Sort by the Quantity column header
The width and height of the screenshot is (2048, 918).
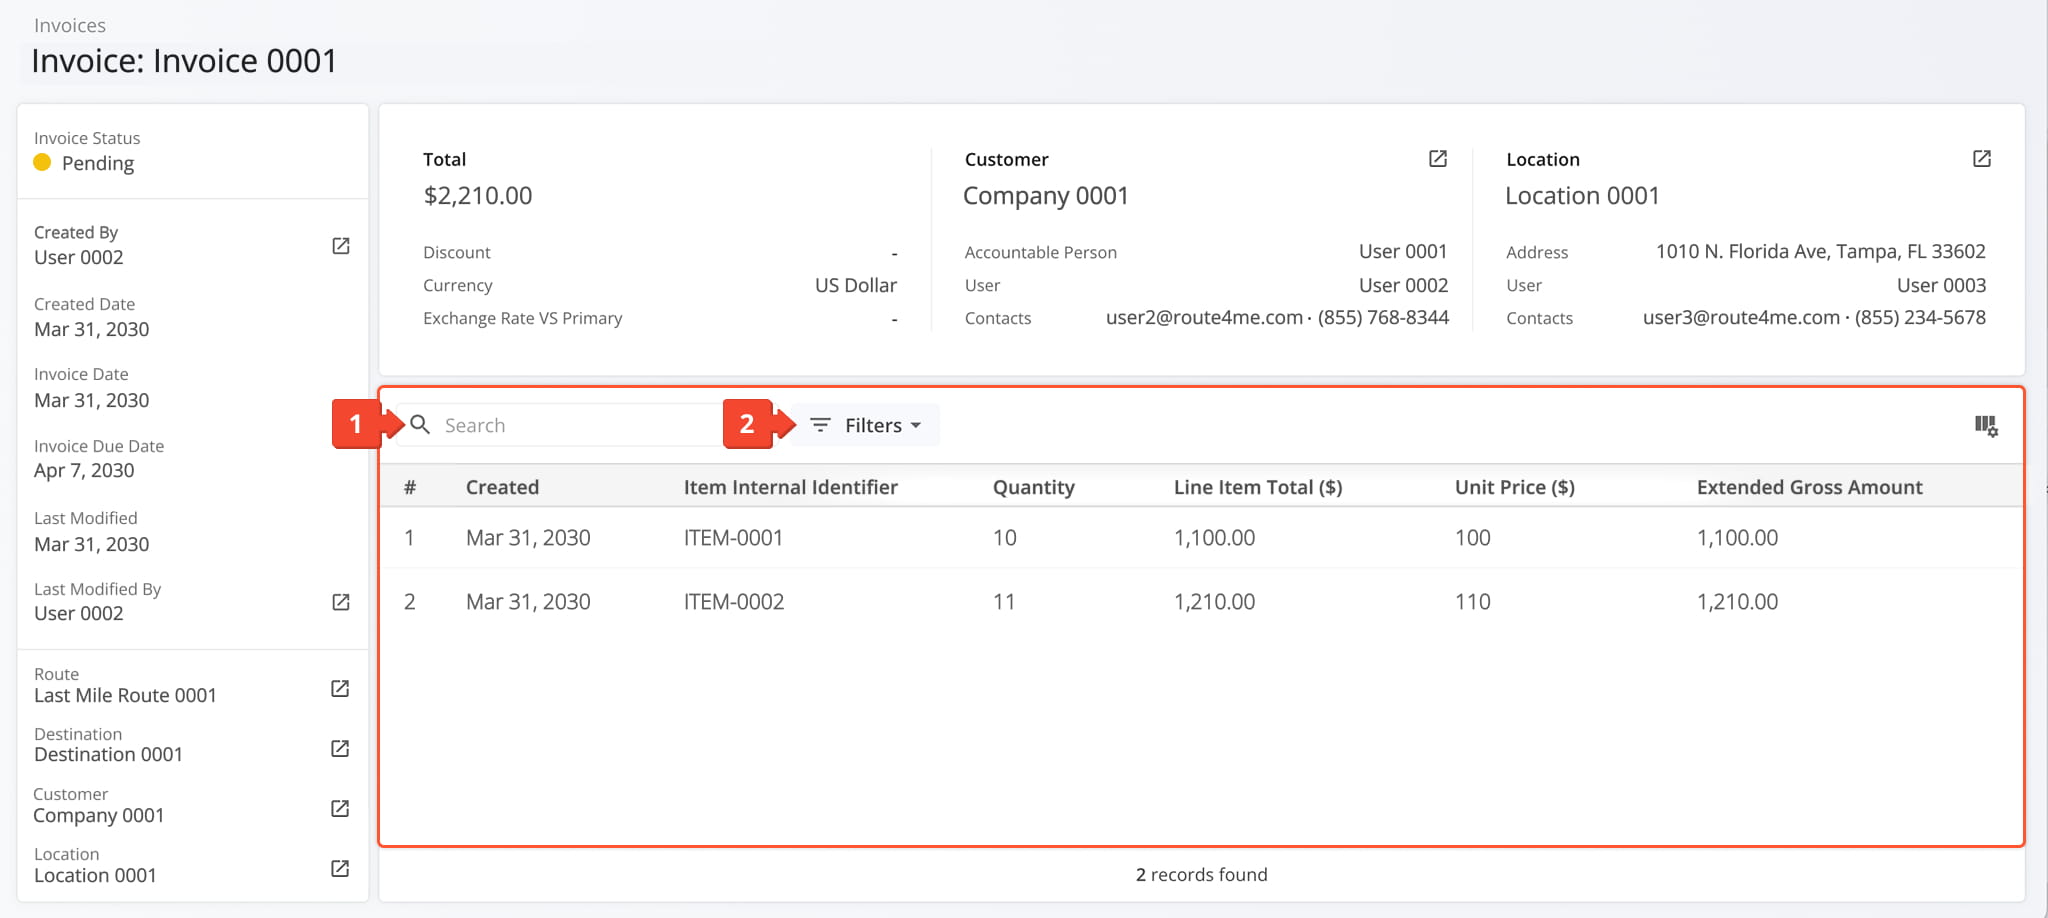(x=1033, y=487)
